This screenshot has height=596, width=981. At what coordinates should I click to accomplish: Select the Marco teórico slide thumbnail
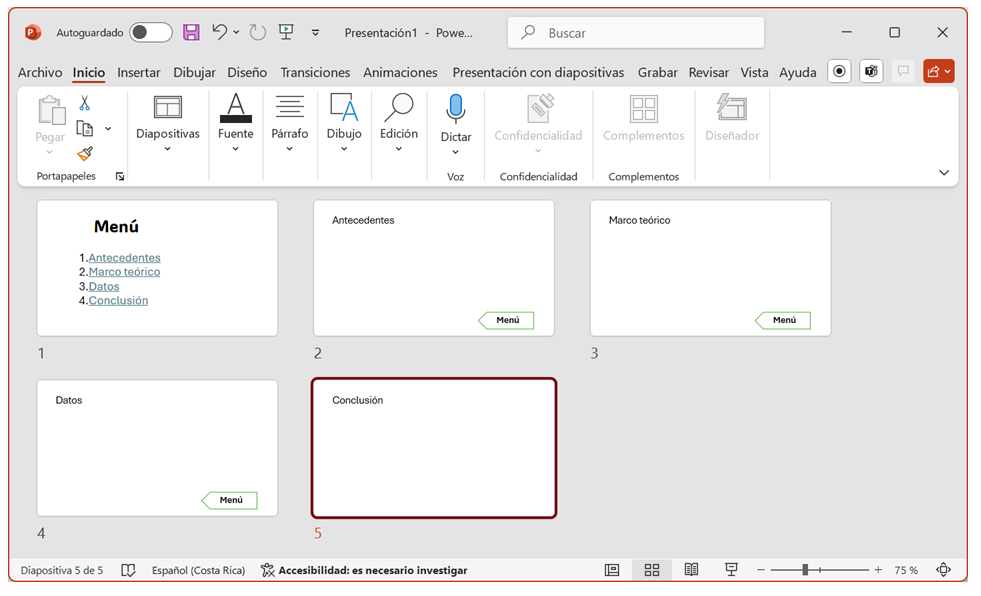pyautogui.click(x=710, y=268)
